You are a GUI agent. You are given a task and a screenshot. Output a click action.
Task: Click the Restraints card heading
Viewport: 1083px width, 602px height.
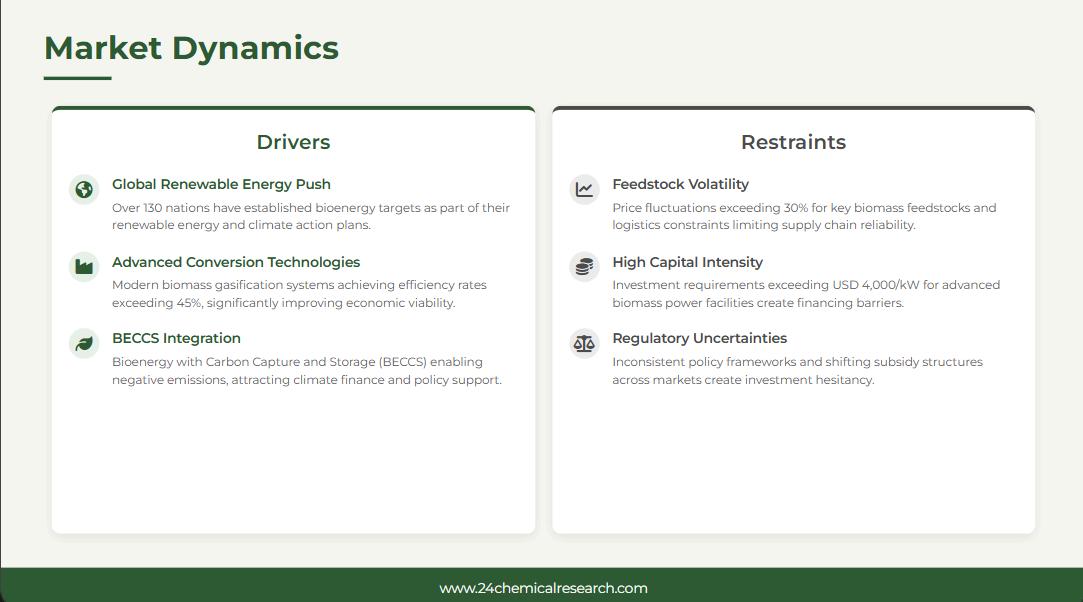coord(794,142)
